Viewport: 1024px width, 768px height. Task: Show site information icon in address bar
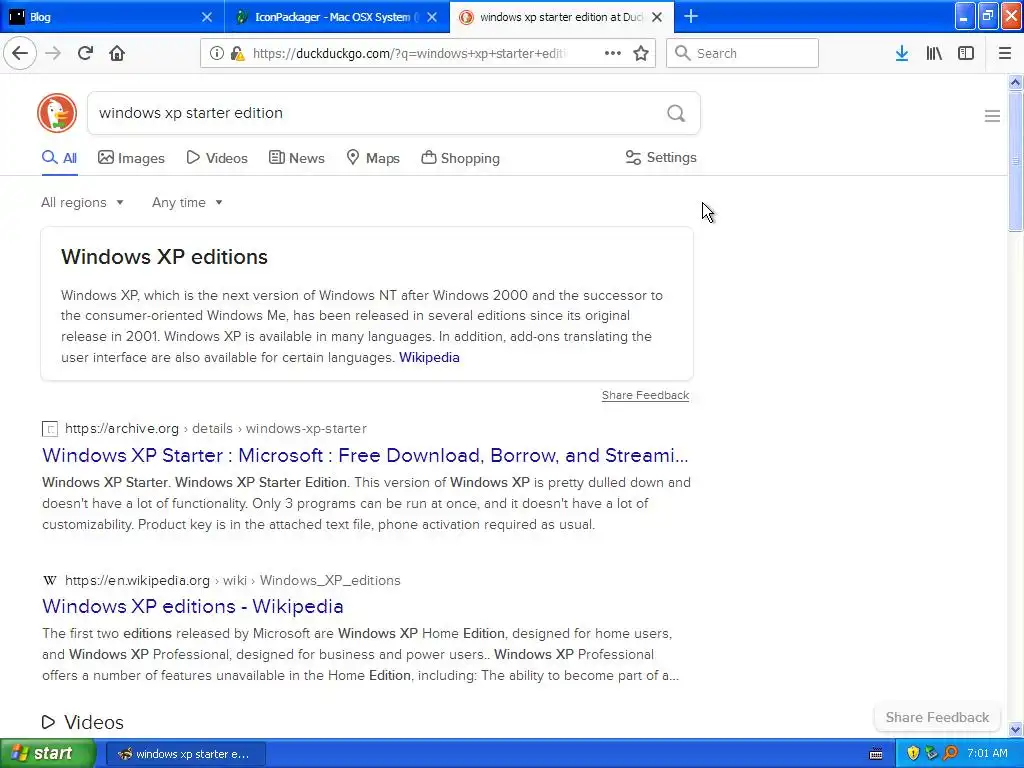(x=216, y=54)
